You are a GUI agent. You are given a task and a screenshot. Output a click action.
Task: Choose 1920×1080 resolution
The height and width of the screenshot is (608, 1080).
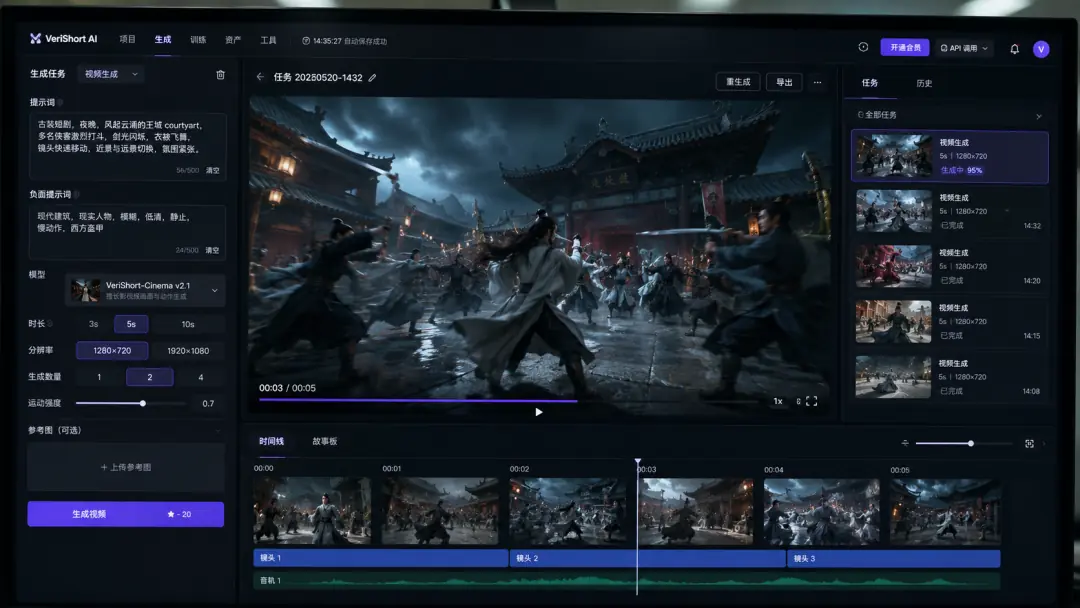click(188, 350)
